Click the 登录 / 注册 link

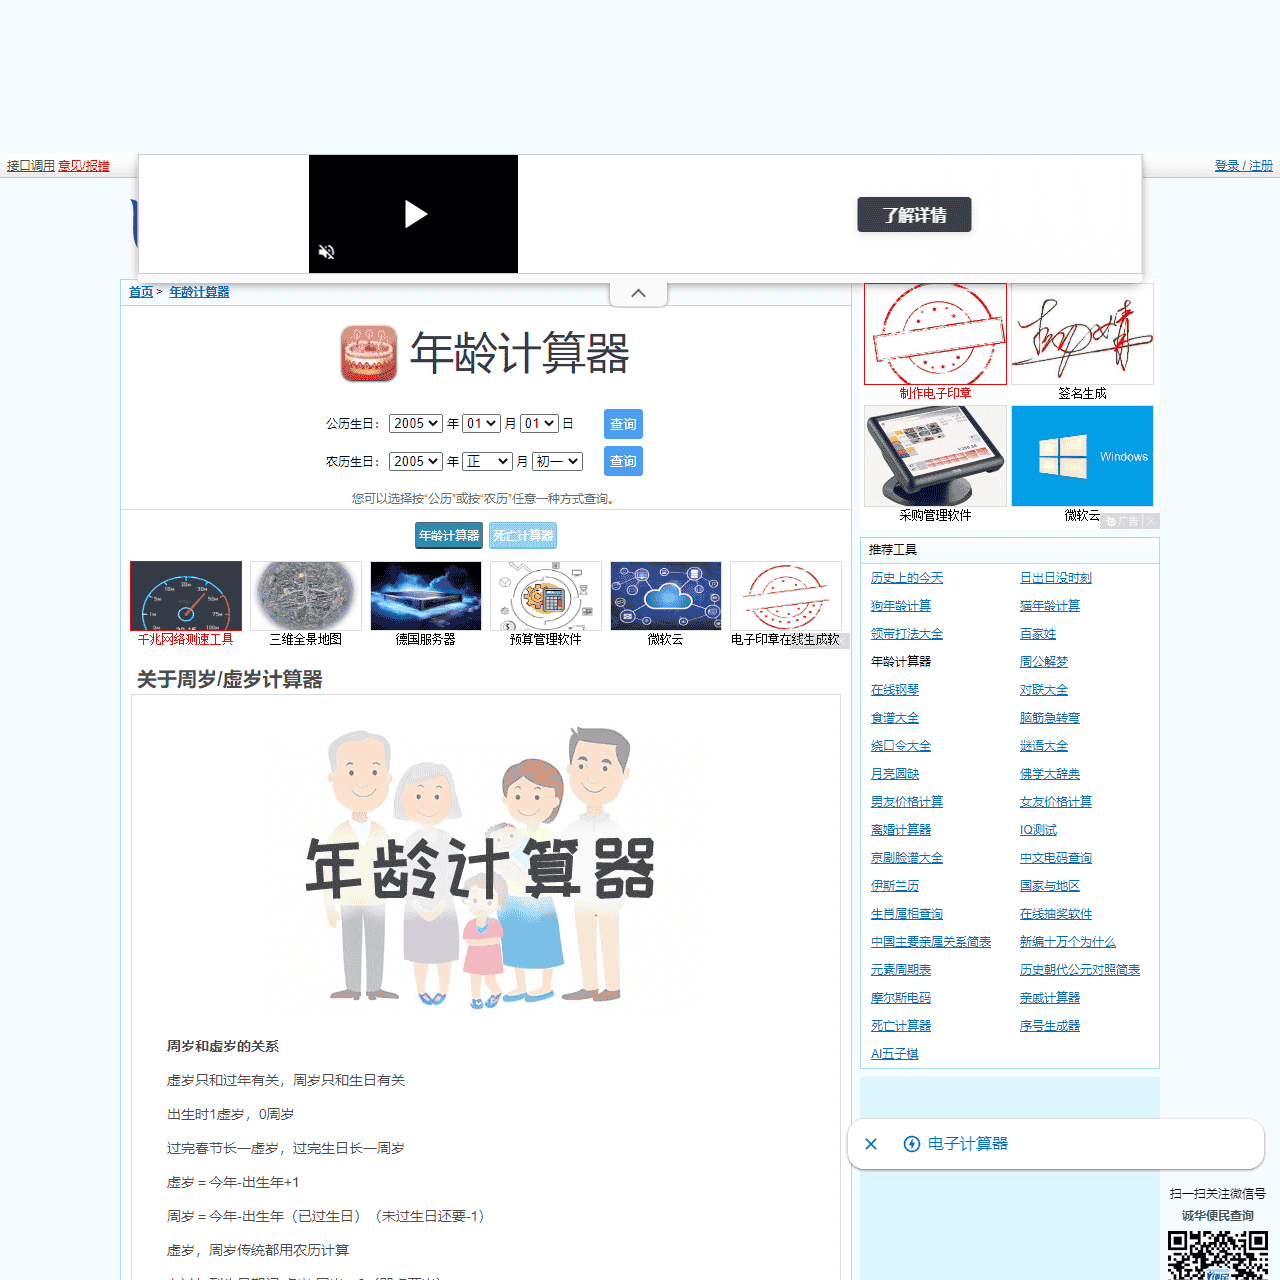(1243, 166)
